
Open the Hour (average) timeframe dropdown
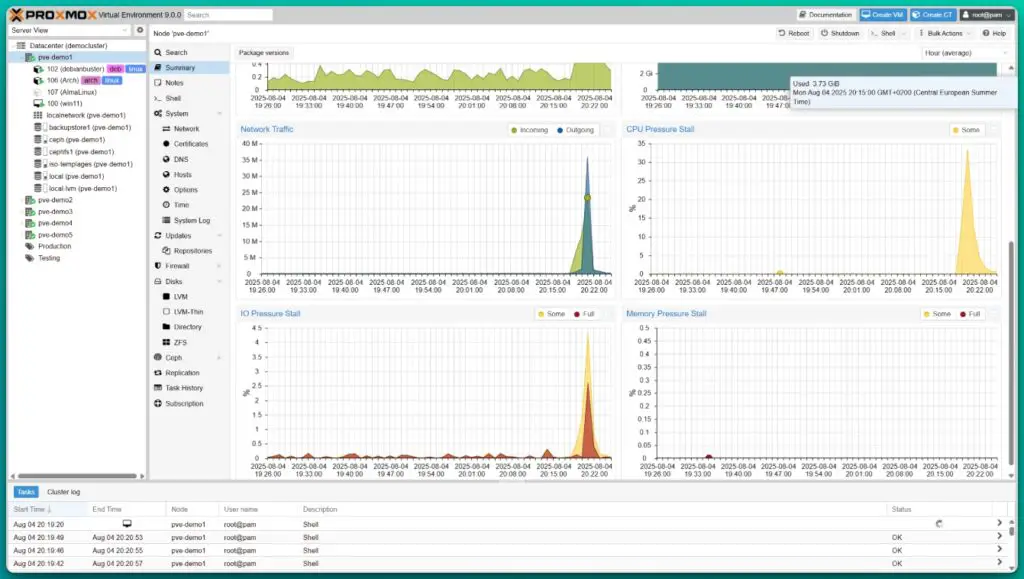[x=964, y=52]
